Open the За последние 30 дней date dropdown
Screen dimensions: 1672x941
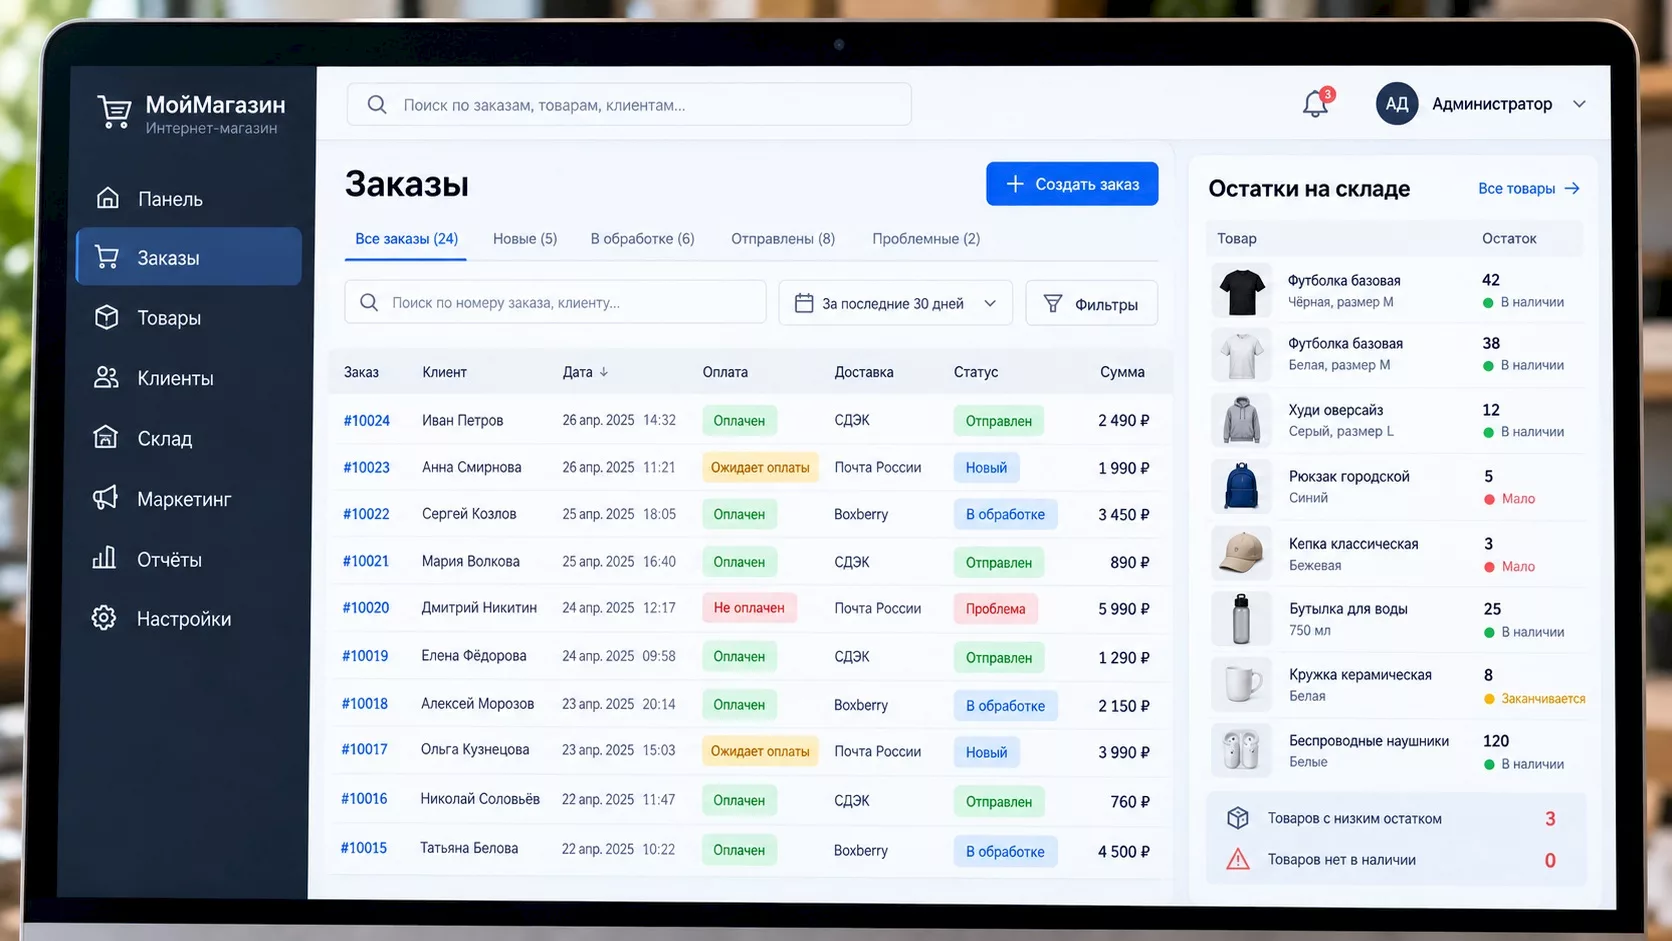[895, 303]
